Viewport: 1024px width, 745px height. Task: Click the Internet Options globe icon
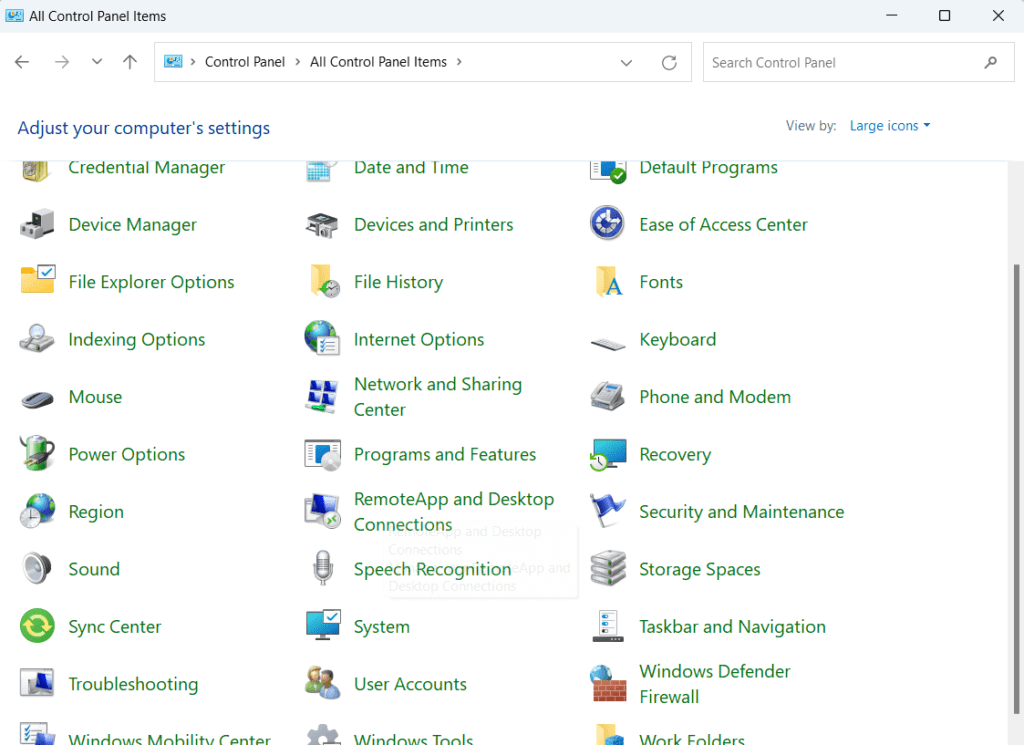[x=322, y=338]
